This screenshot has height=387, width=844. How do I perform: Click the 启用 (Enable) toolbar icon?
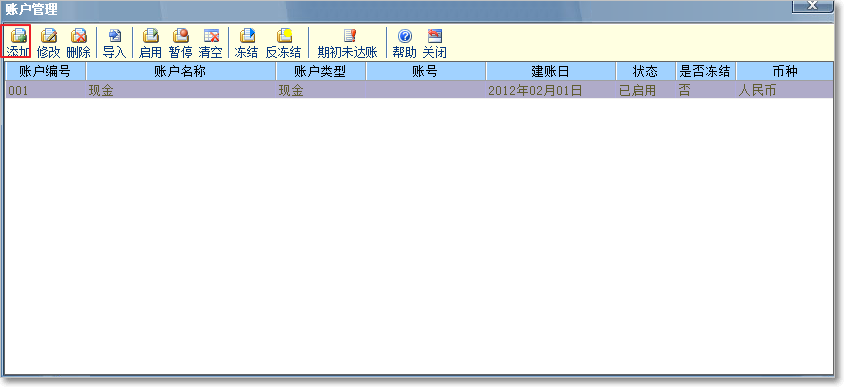tap(150, 42)
